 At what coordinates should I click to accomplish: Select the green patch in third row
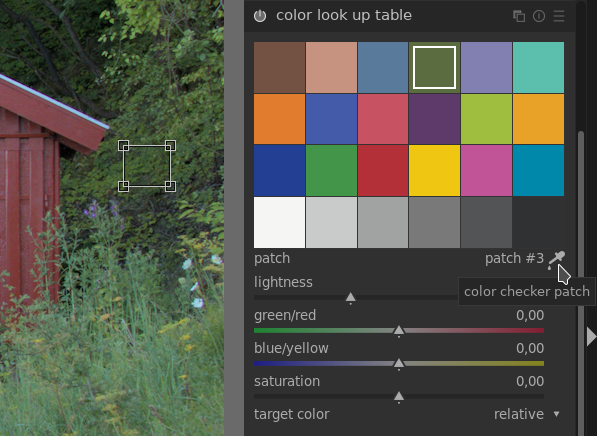[x=331, y=171]
